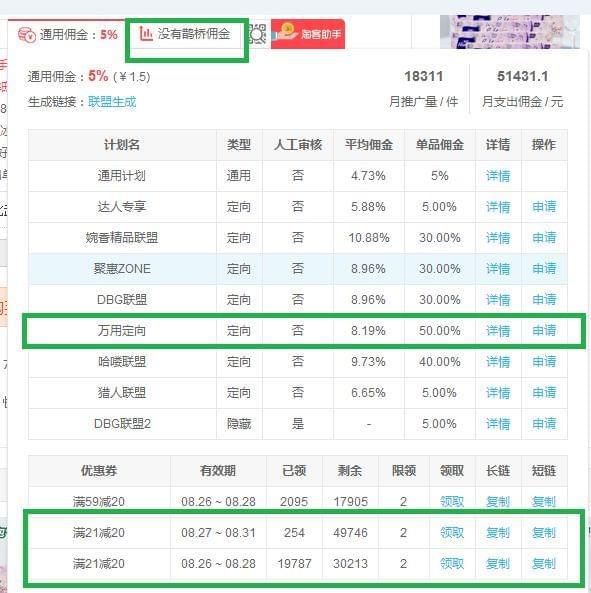
Task: Click the coin commission icon
Action: coord(27,36)
